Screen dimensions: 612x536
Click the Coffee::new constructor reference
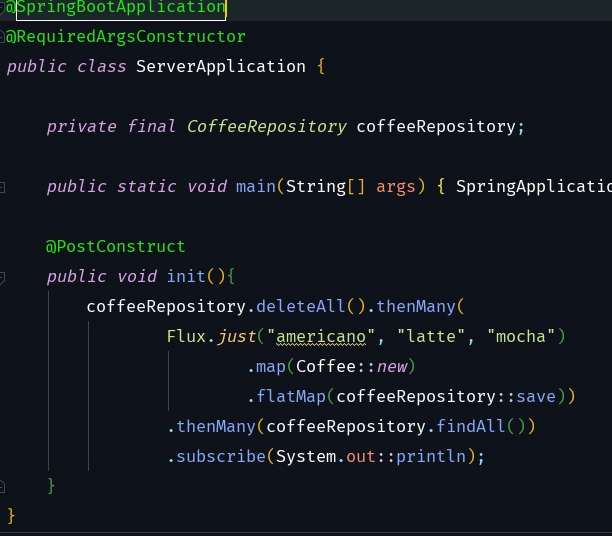[x=351, y=367]
